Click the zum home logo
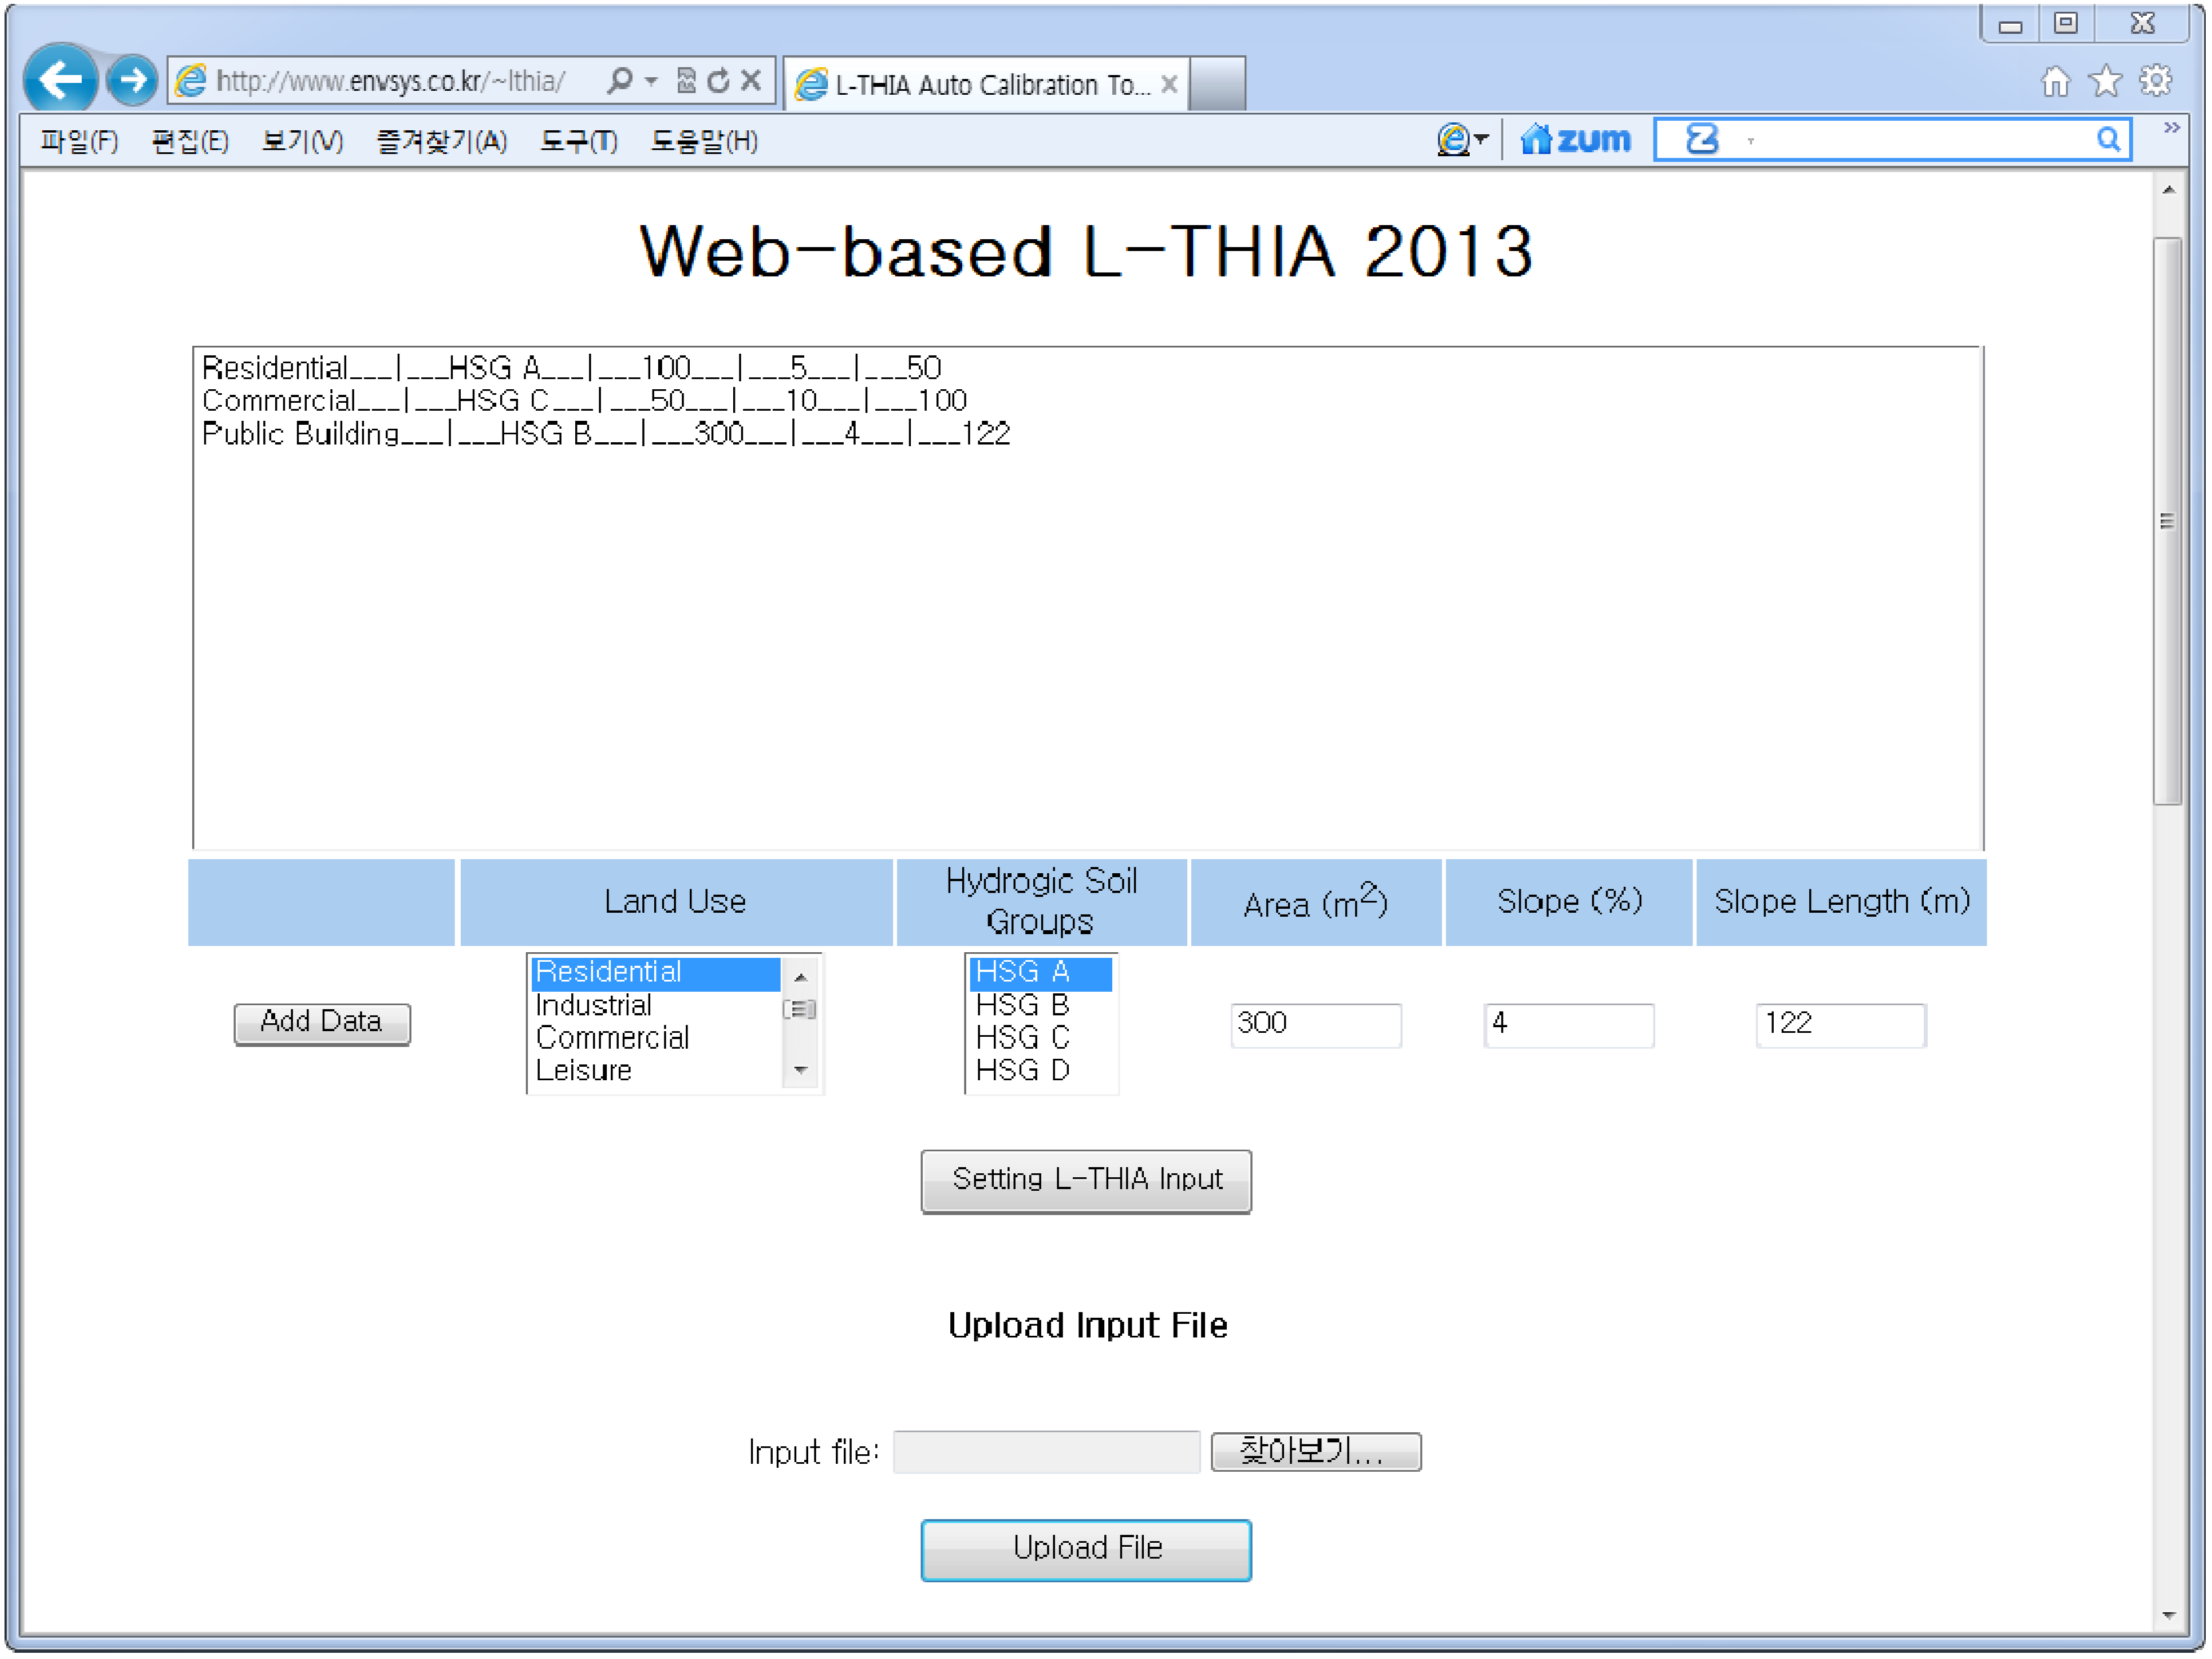2212x1659 pixels. 1576,140
